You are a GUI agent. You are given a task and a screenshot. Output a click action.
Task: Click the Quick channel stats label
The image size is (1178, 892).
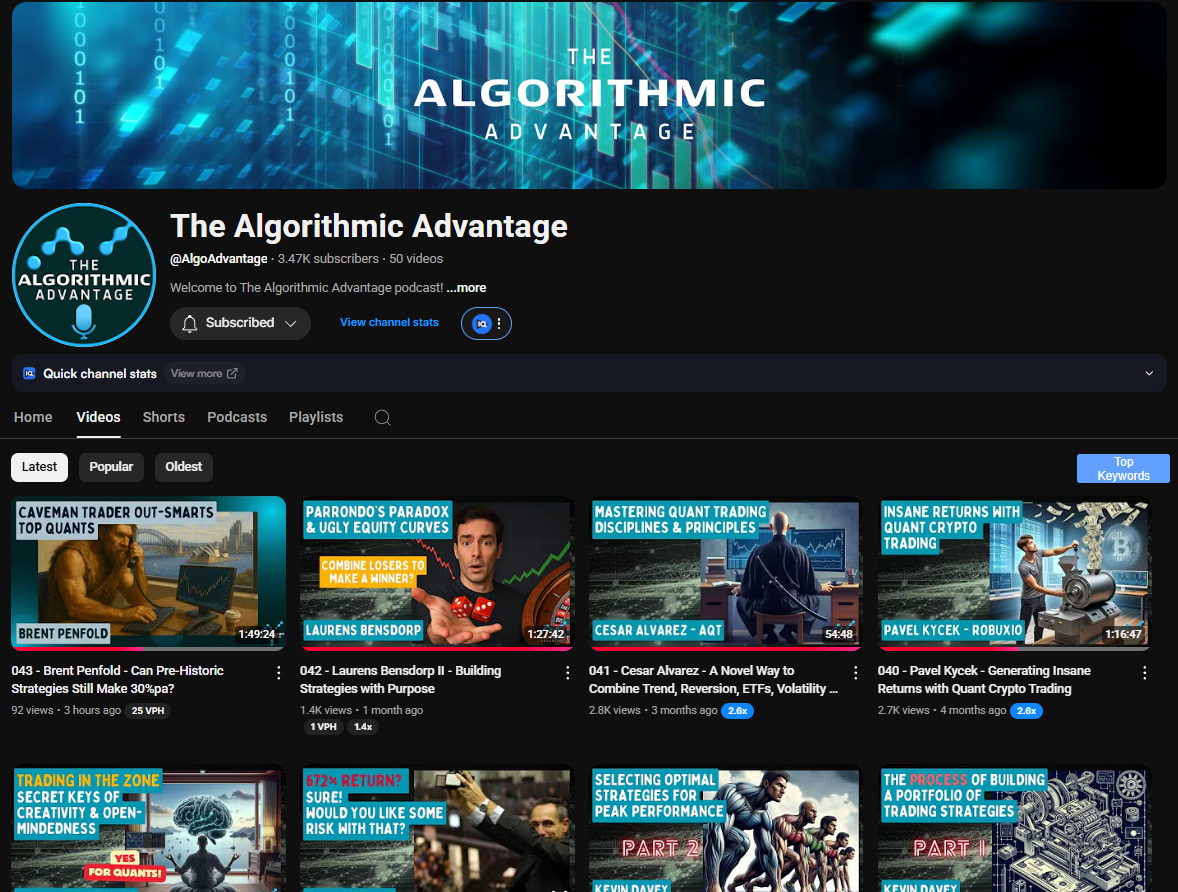point(100,373)
